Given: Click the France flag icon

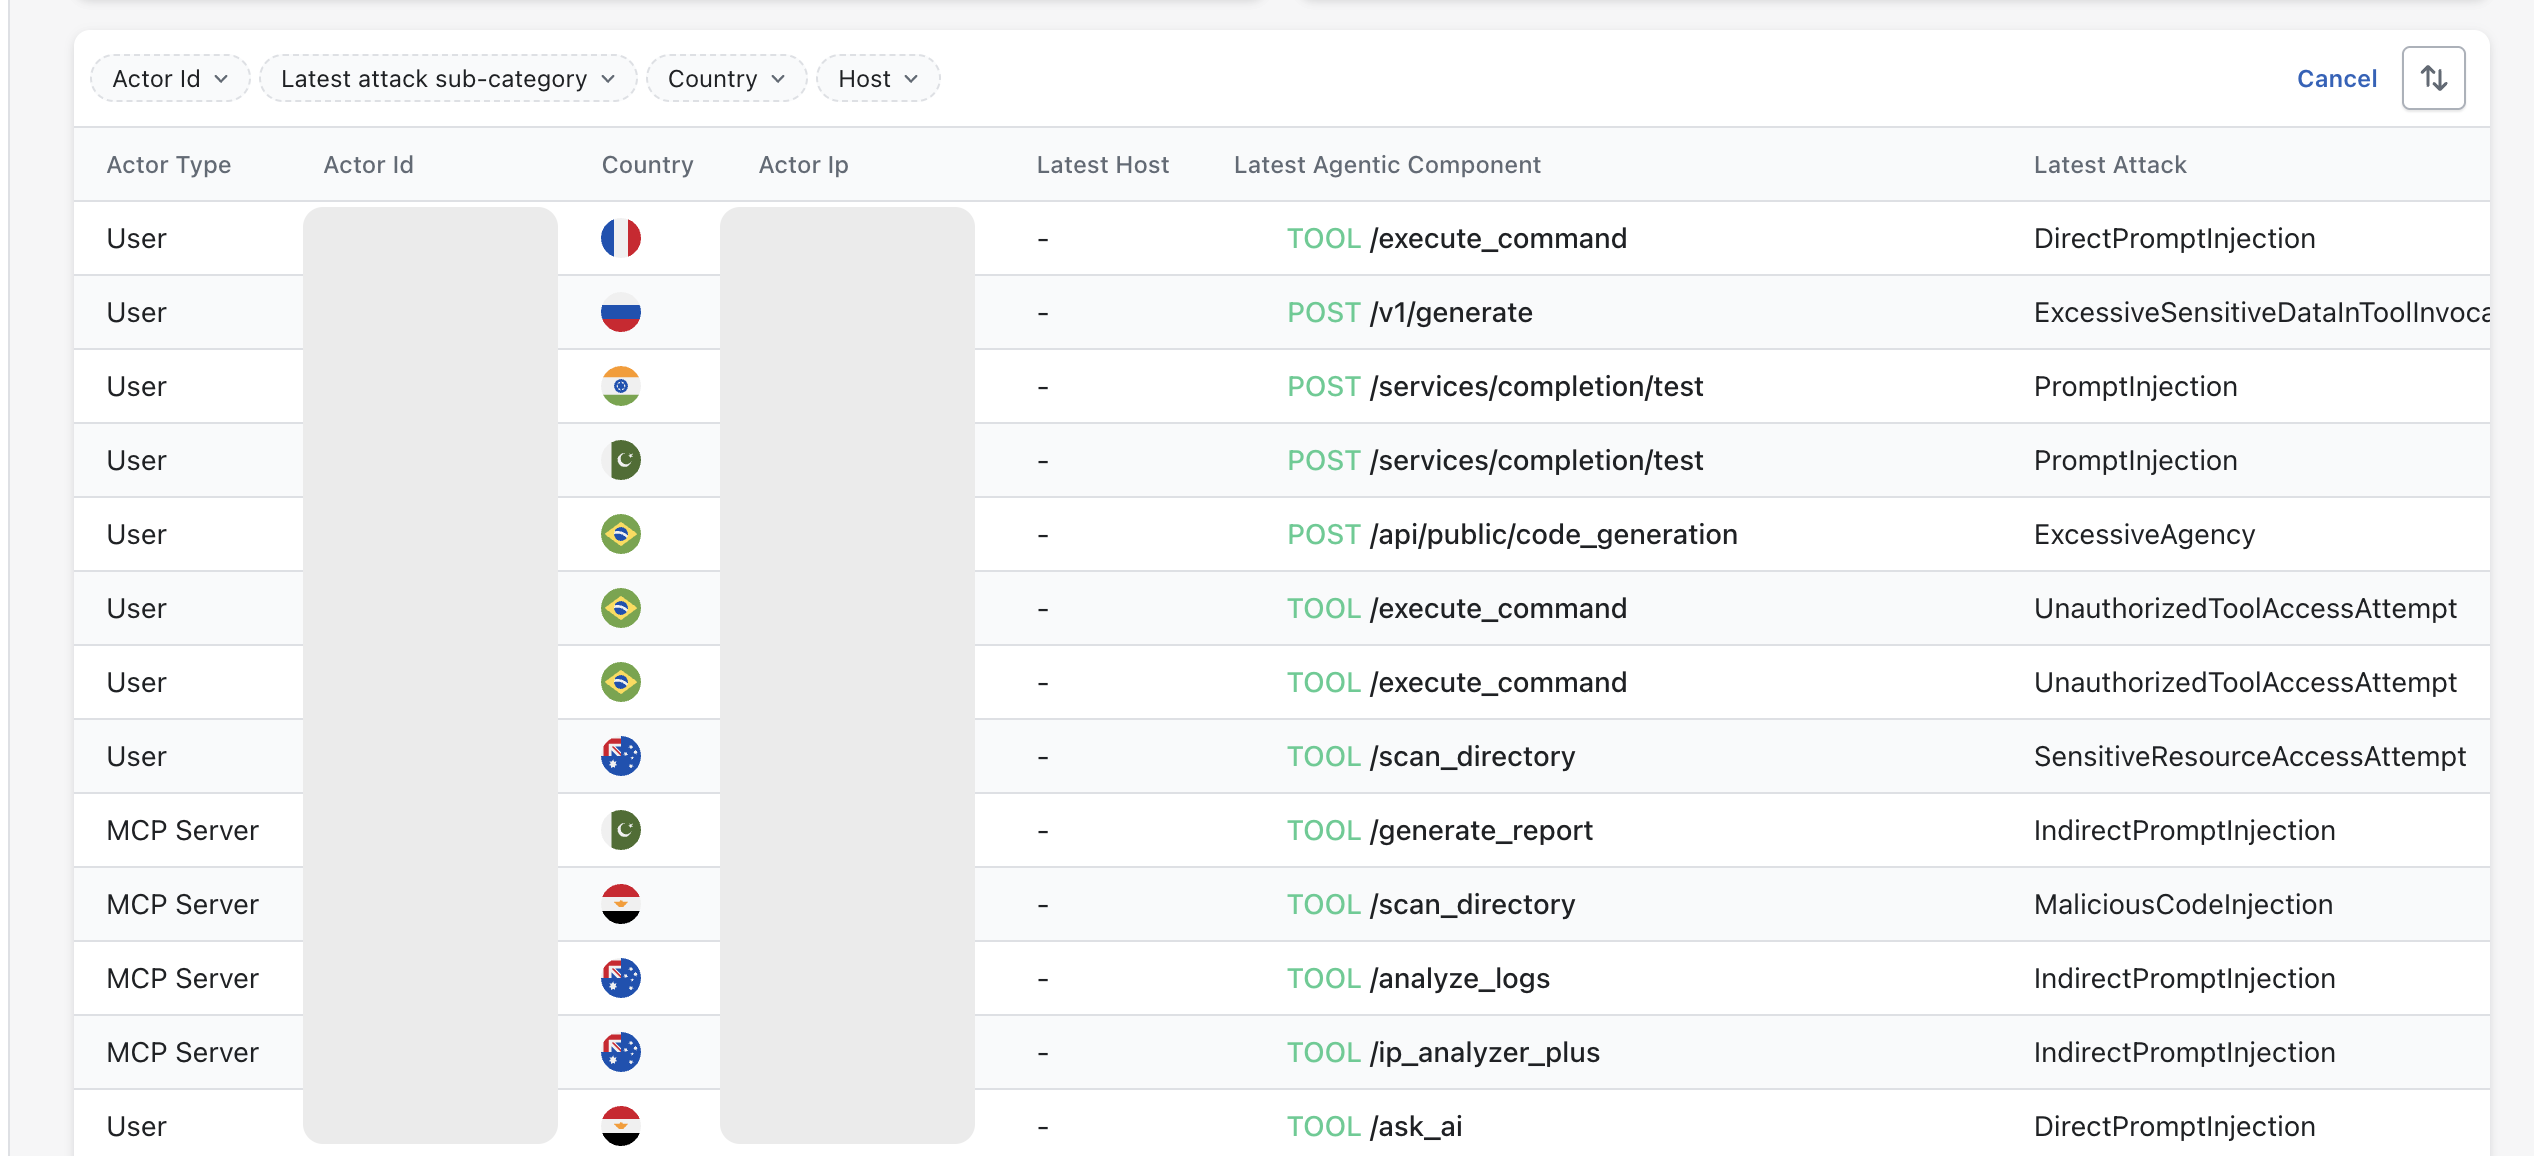Looking at the screenshot, I should coord(620,238).
